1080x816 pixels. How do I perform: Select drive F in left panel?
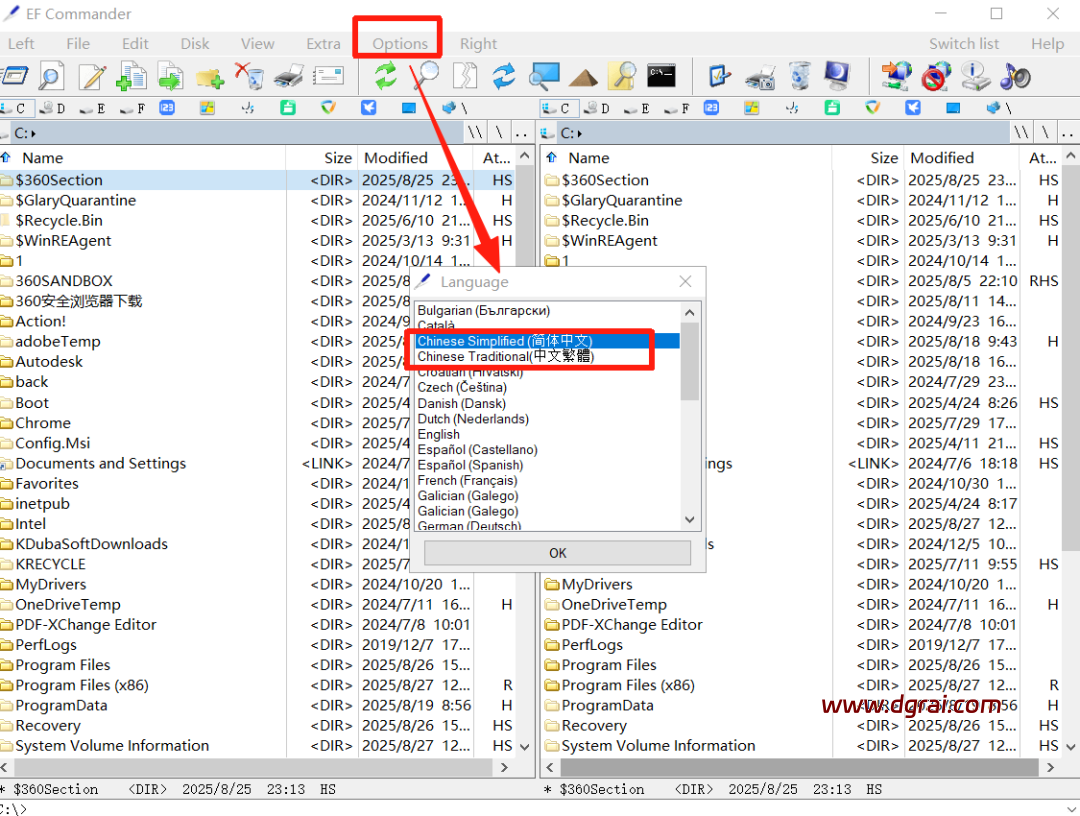tap(133, 108)
